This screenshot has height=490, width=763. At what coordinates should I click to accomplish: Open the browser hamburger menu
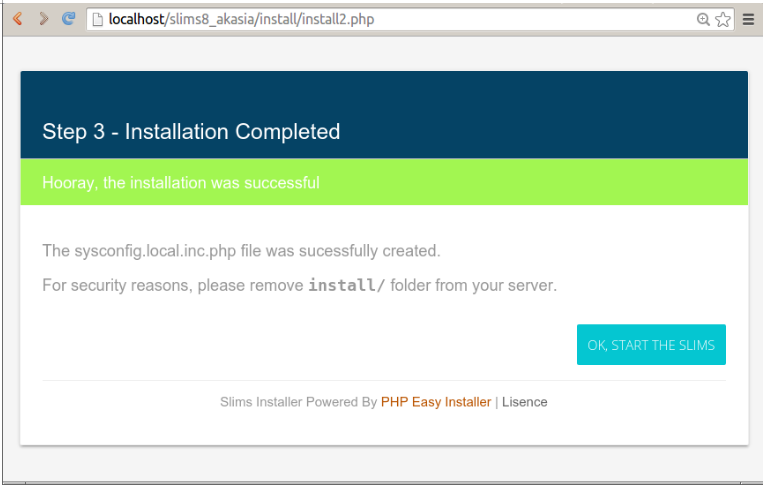tap(748, 19)
